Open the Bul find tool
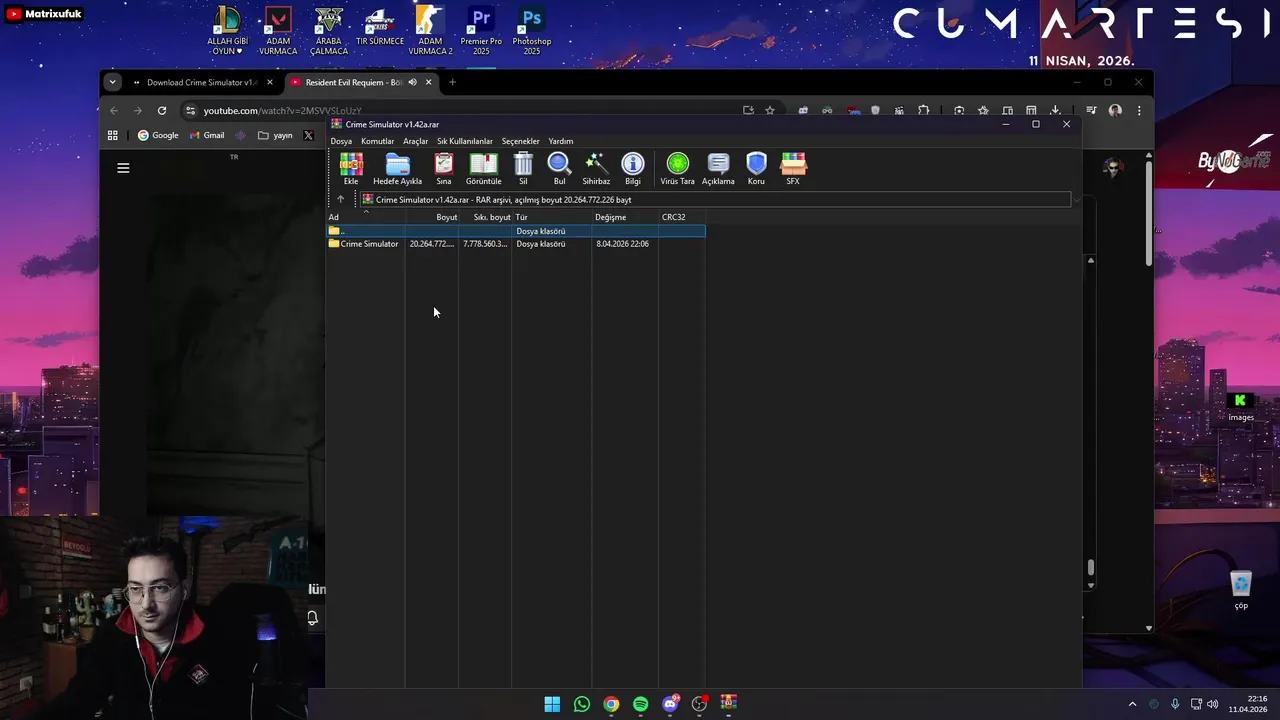Viewport: 1280px width, 720px height. [x=559, y=168]
